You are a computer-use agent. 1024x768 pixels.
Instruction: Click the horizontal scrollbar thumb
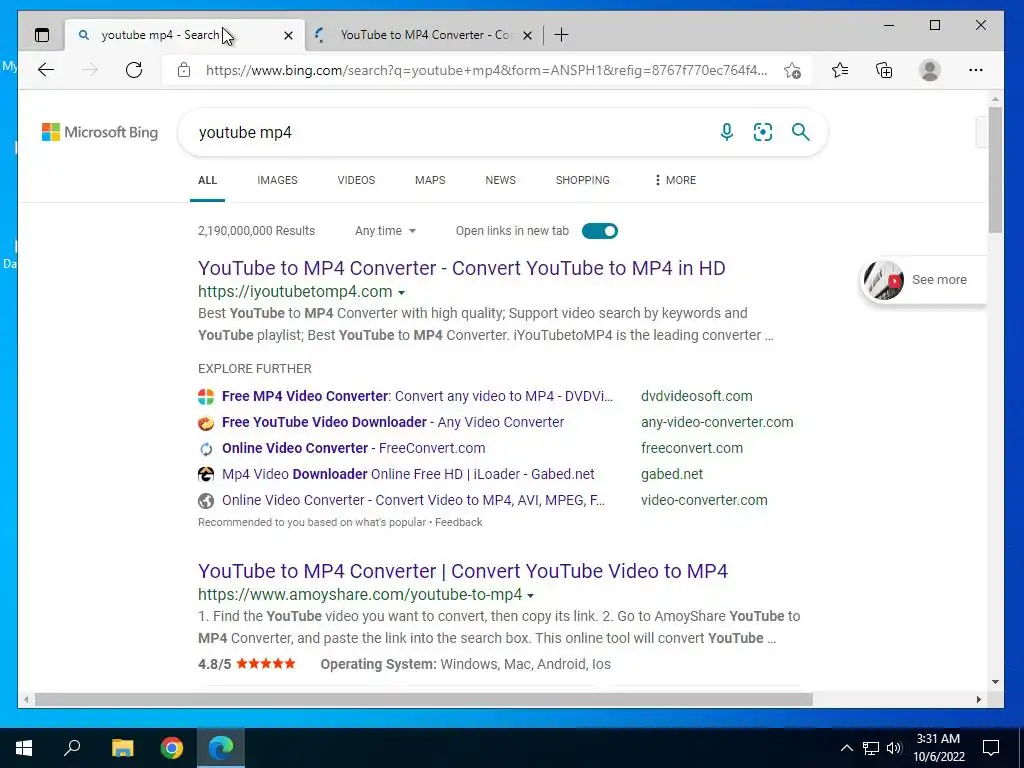pos(423,699)
